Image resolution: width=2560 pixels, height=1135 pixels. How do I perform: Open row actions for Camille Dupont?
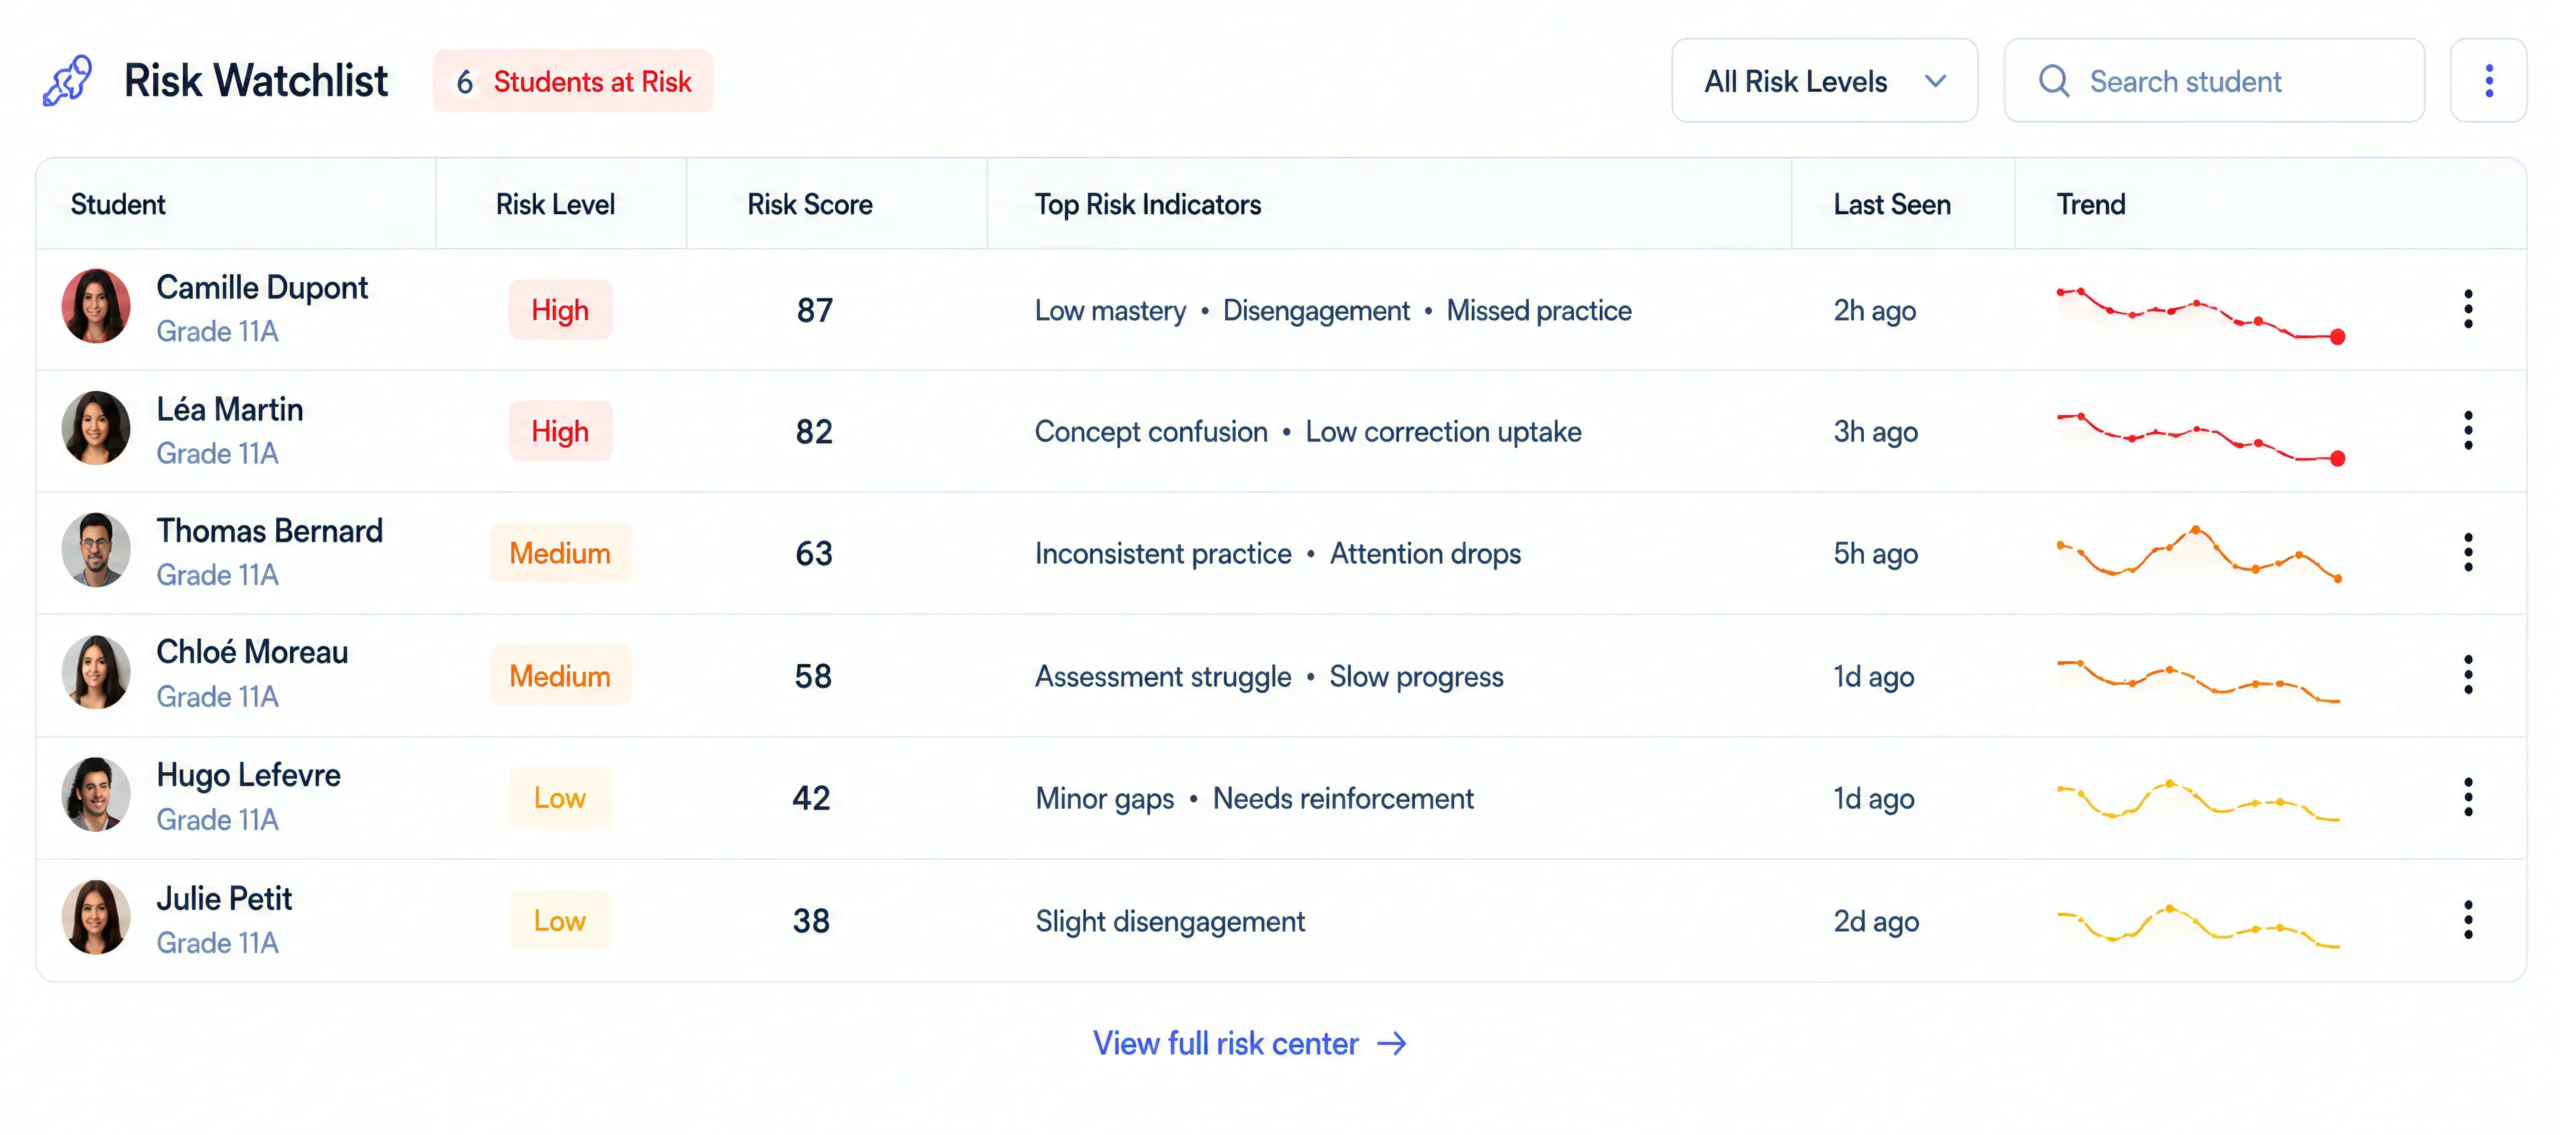click(x=2468, y=309)
